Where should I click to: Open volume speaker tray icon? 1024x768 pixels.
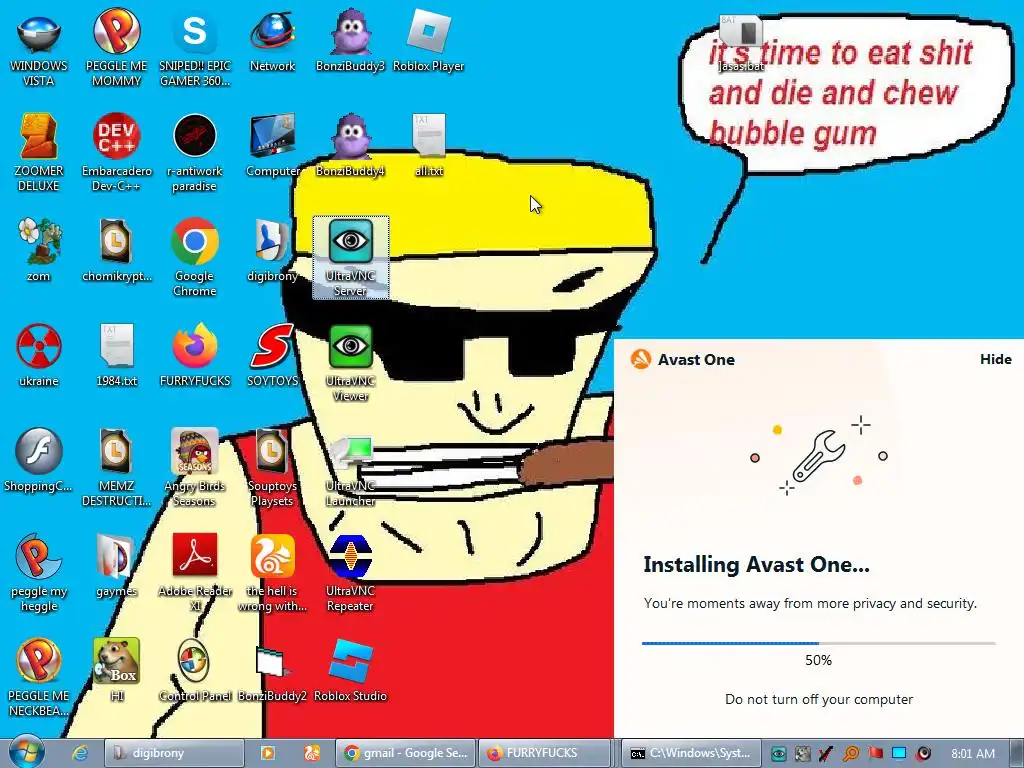click(x=923, y=754)
